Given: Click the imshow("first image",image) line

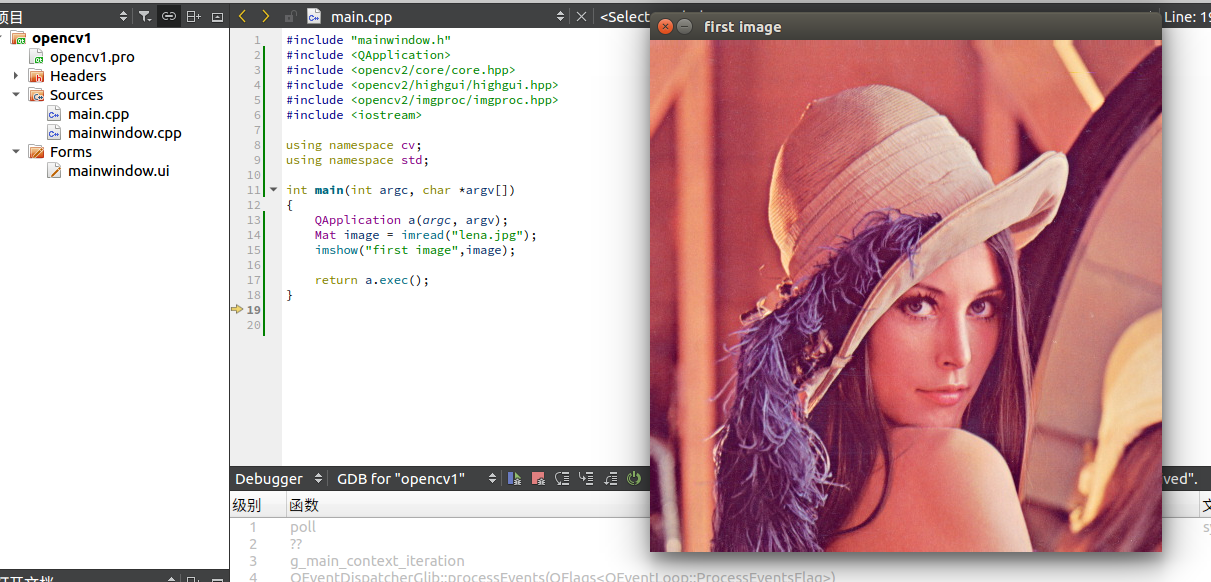Looking at the screenshot, I should click(x=415, y=250).
